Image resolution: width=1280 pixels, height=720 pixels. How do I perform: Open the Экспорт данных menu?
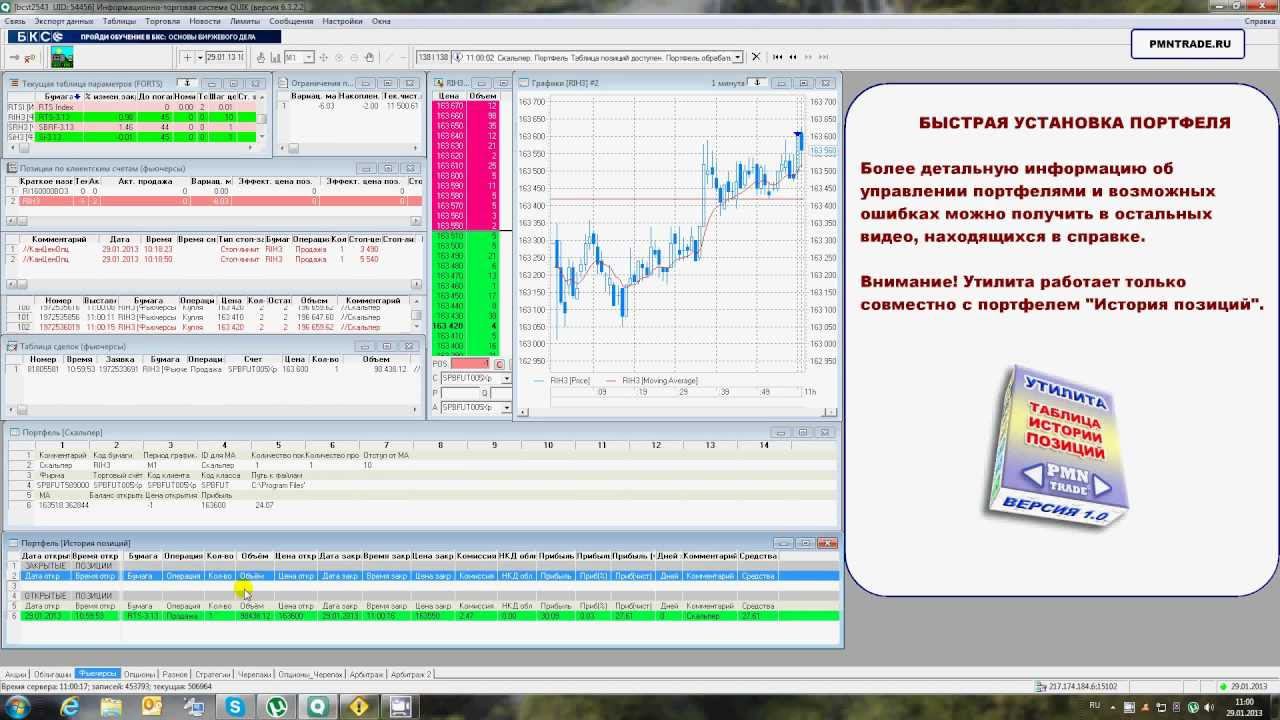point(63,20)
